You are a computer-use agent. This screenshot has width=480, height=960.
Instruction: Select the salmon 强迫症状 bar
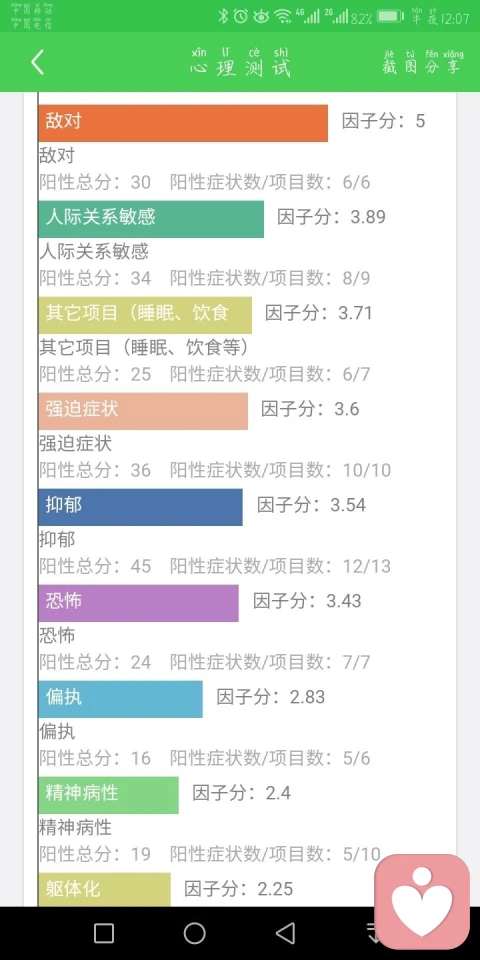click(143, 411)
